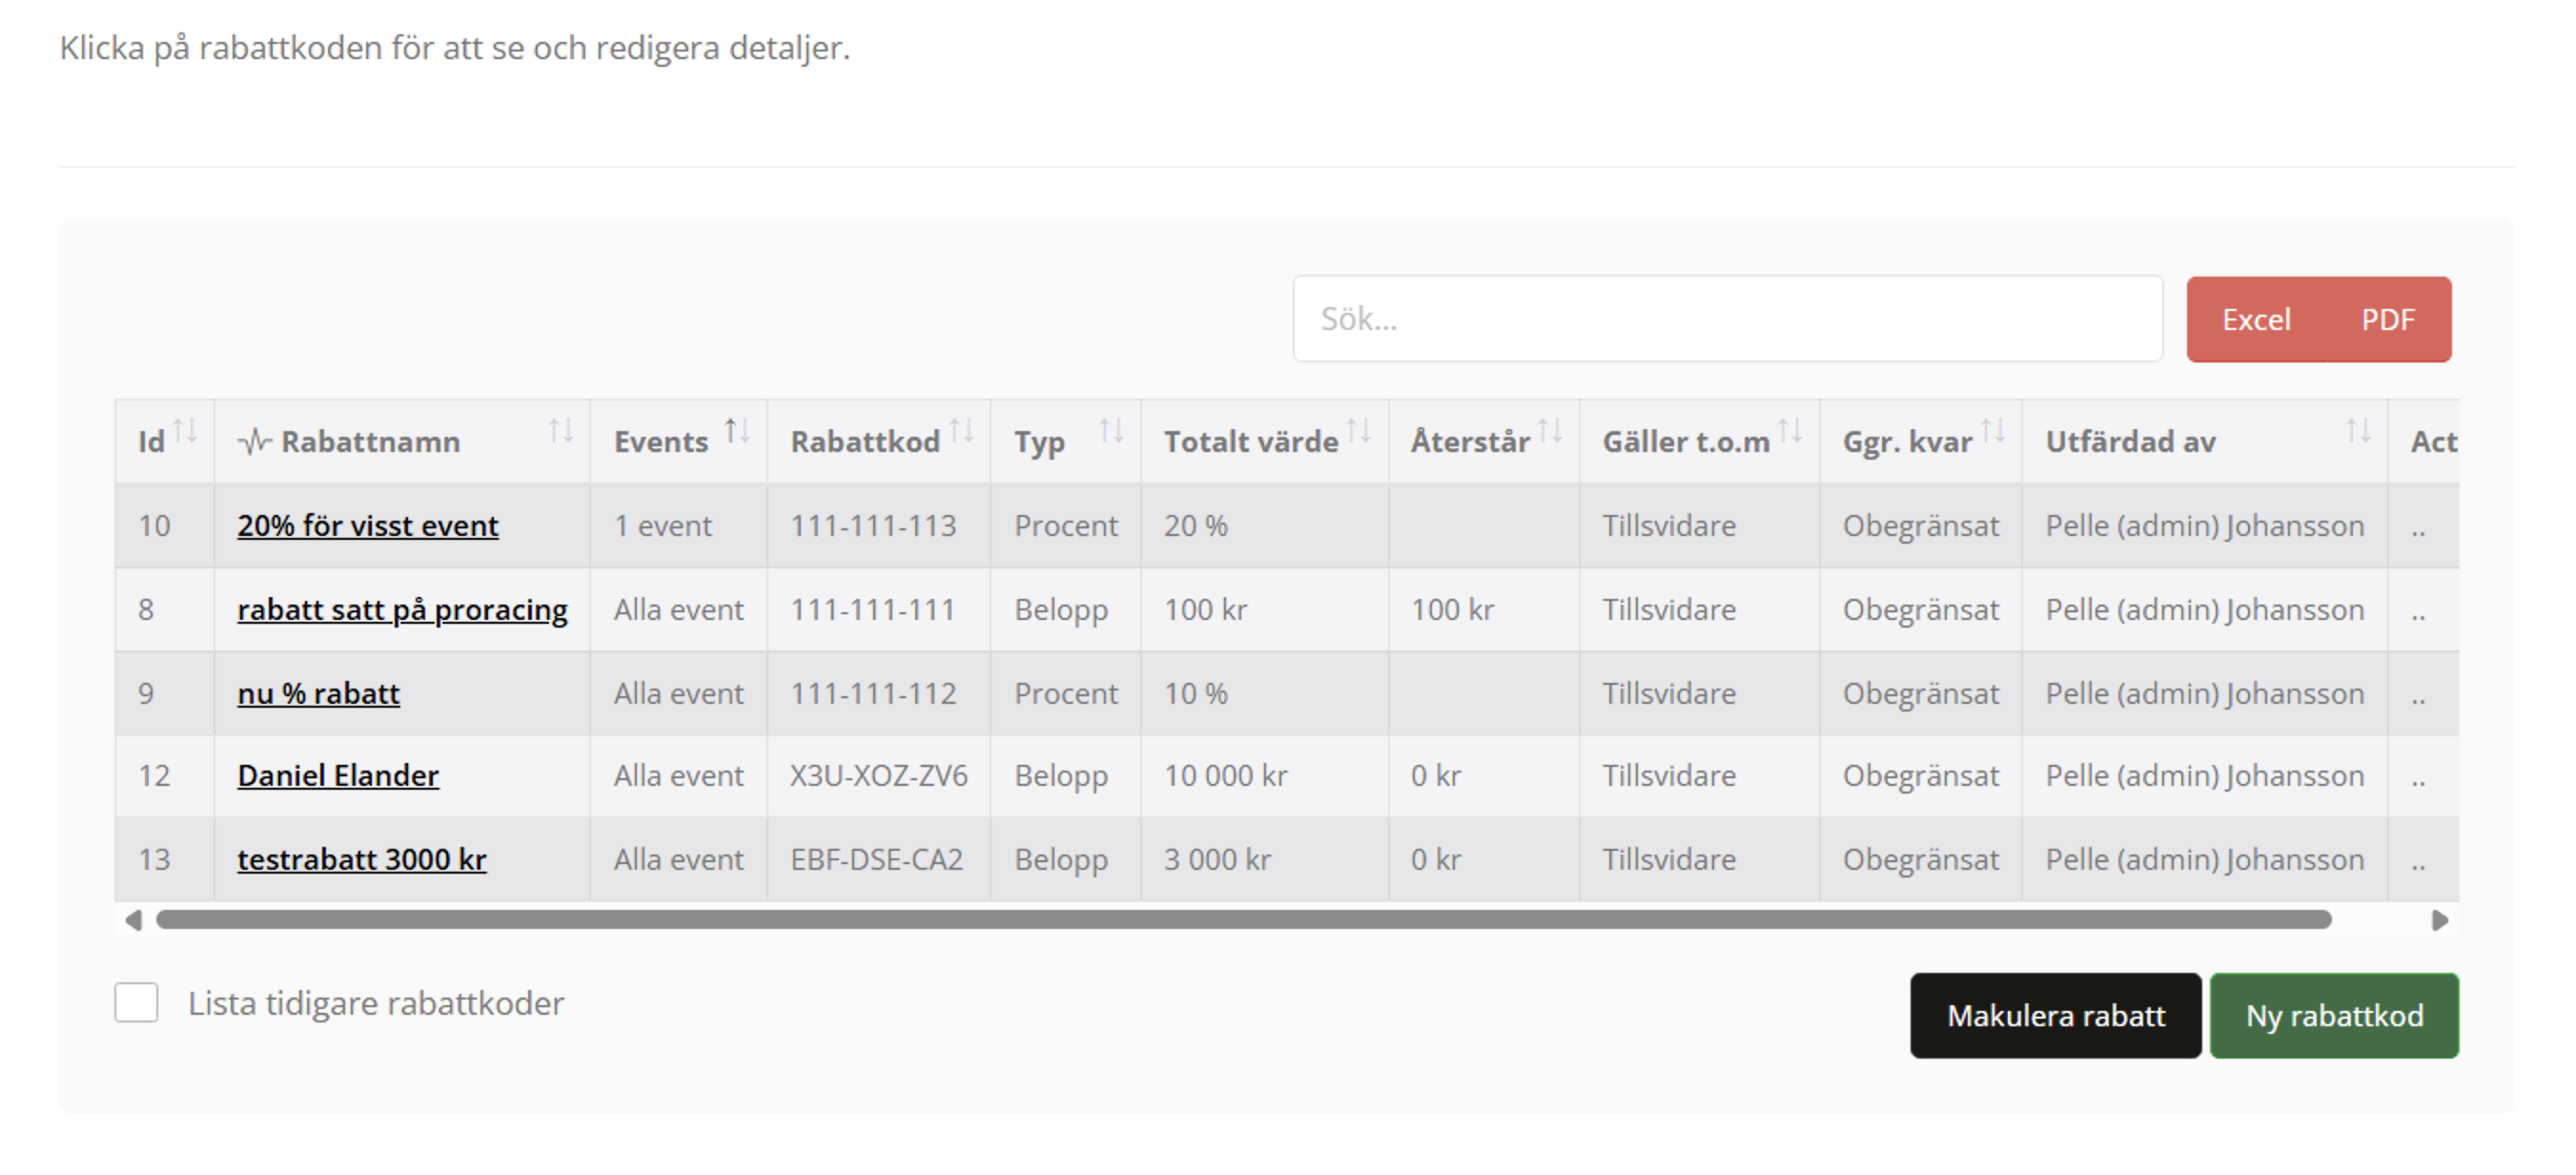
Task: Sort by Ggr. kvar column arrows
Action: click(1993, 432)
